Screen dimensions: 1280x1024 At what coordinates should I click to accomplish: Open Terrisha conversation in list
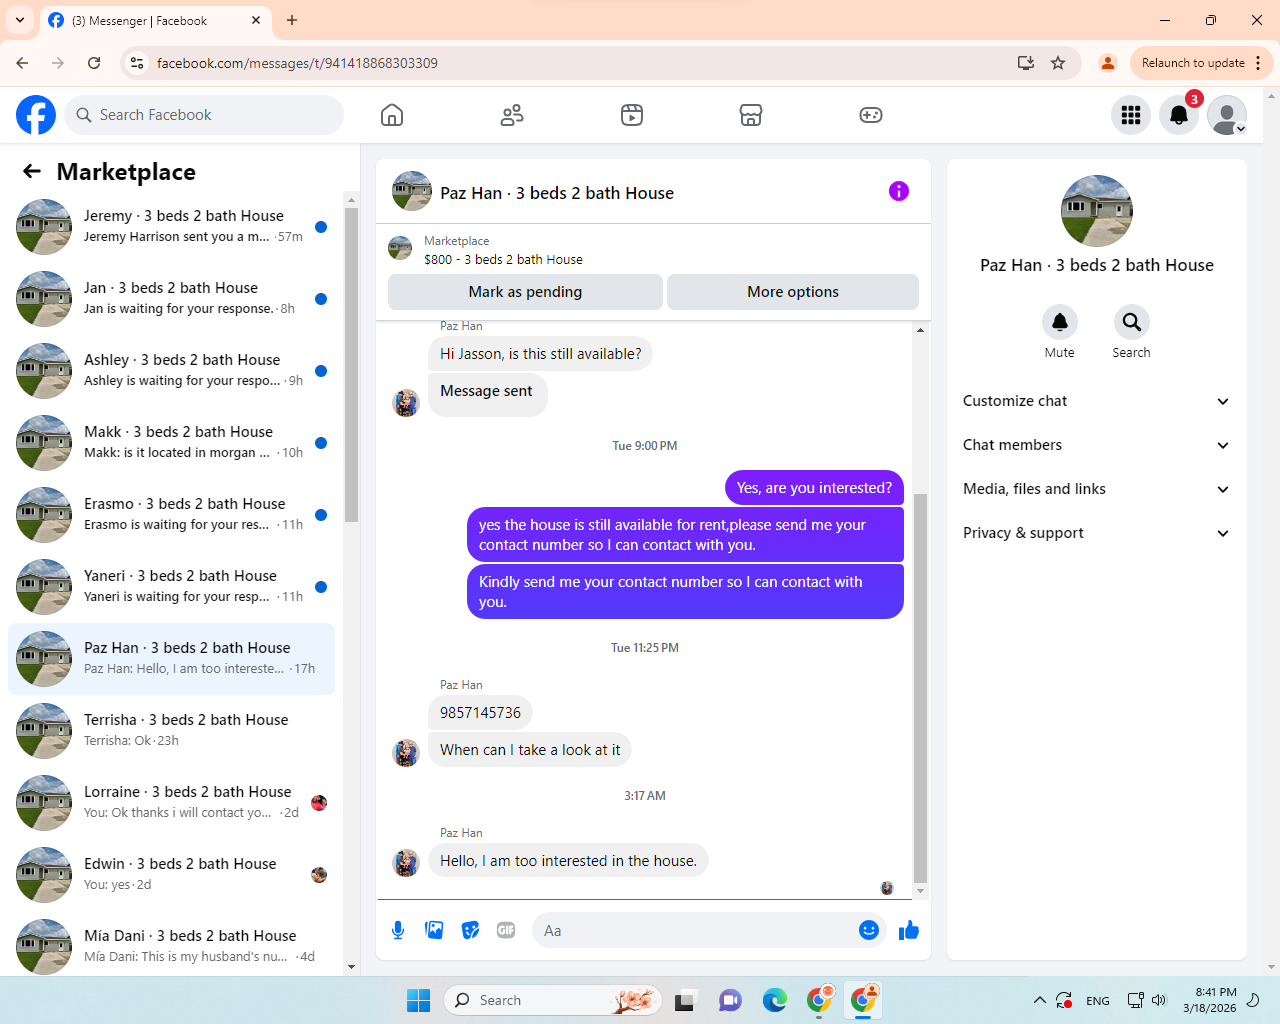coord(172,731)
